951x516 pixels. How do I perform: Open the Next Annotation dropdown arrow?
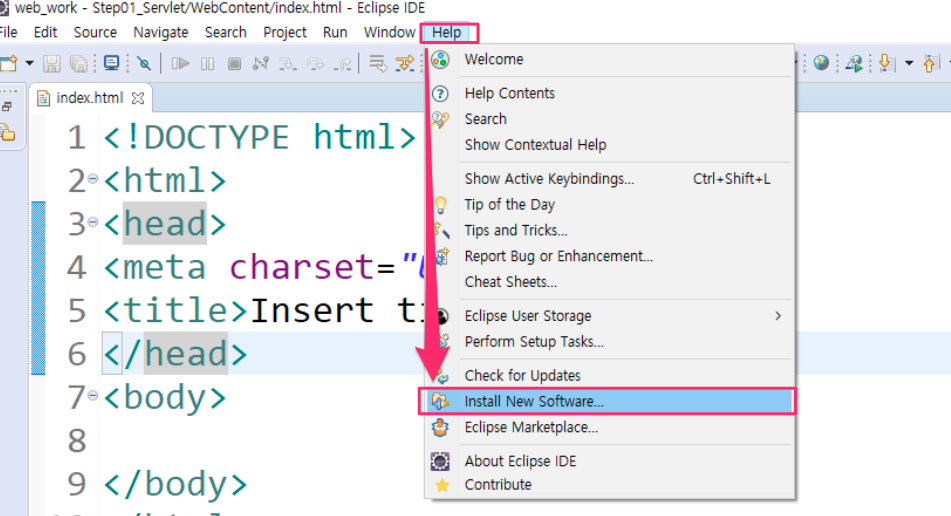[x=909, y=63]
